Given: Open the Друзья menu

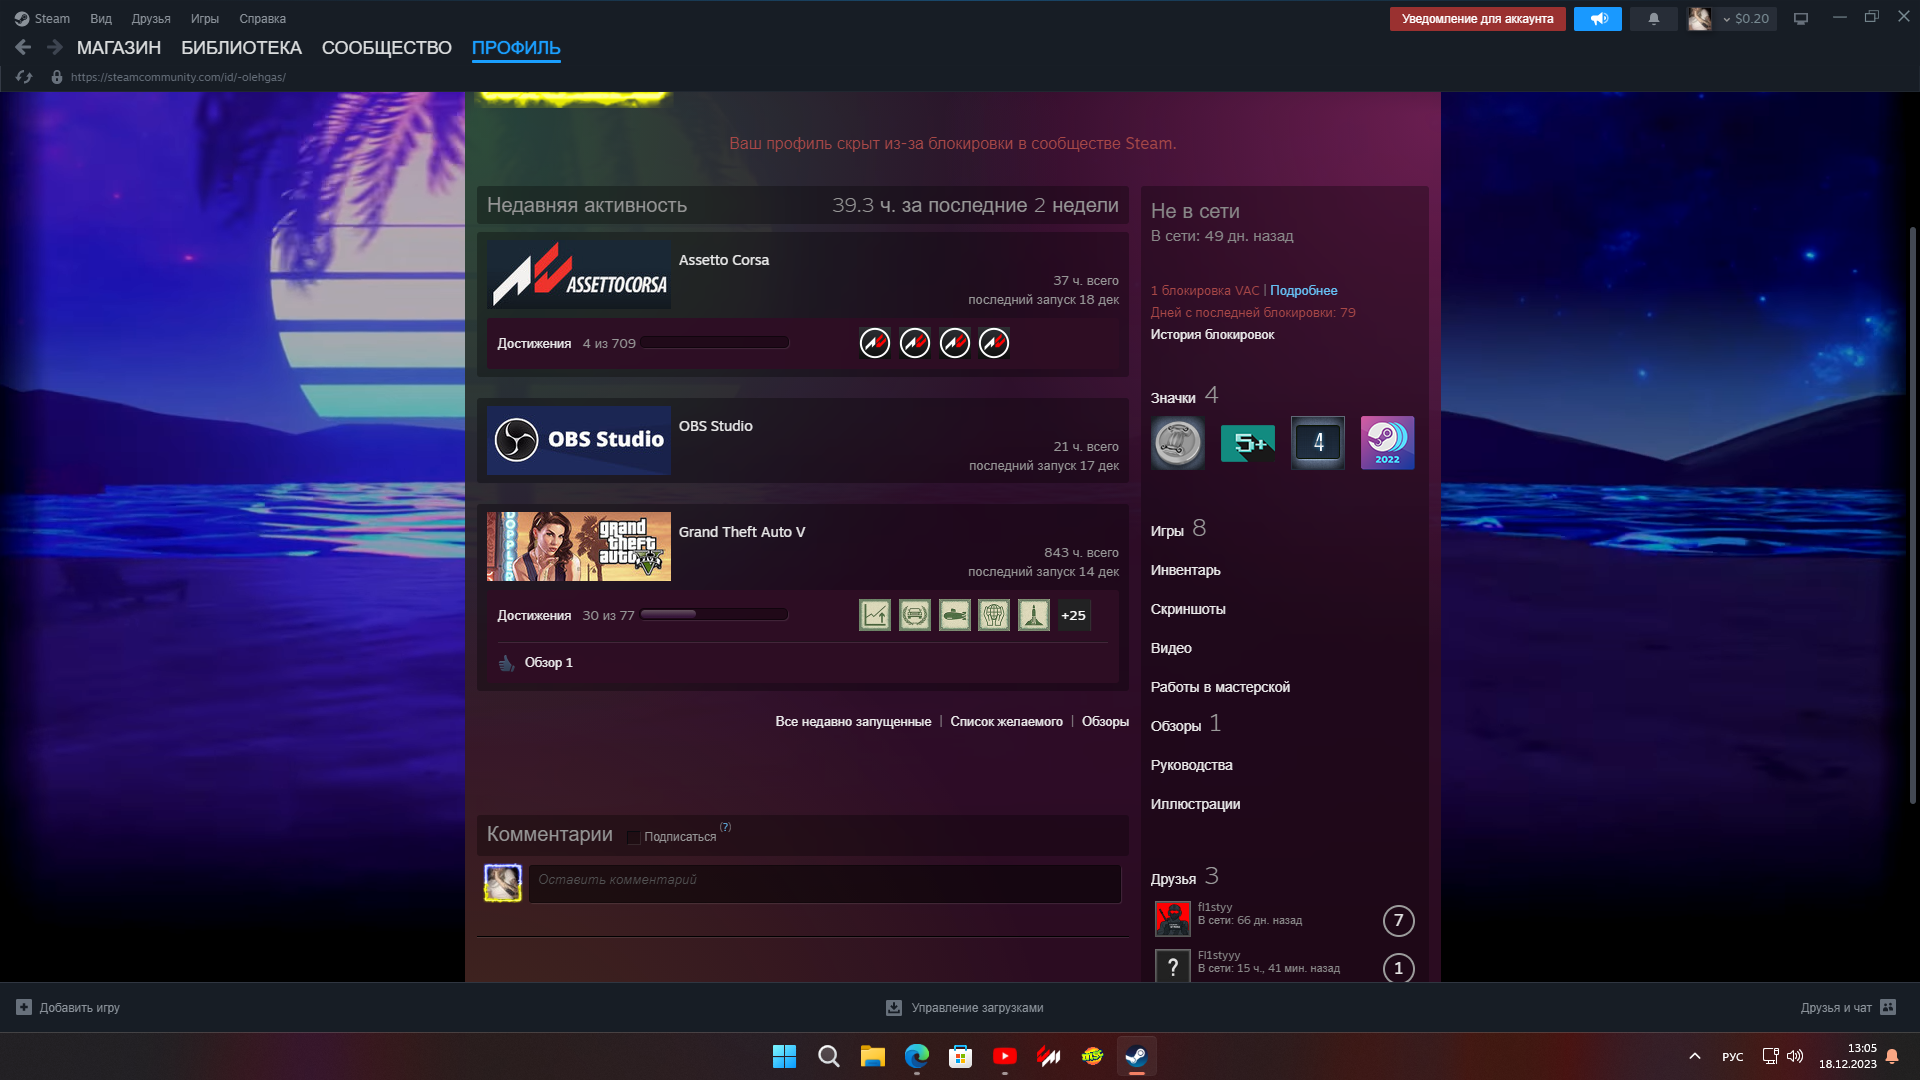Looking at the screenshot, I should 151,19.
